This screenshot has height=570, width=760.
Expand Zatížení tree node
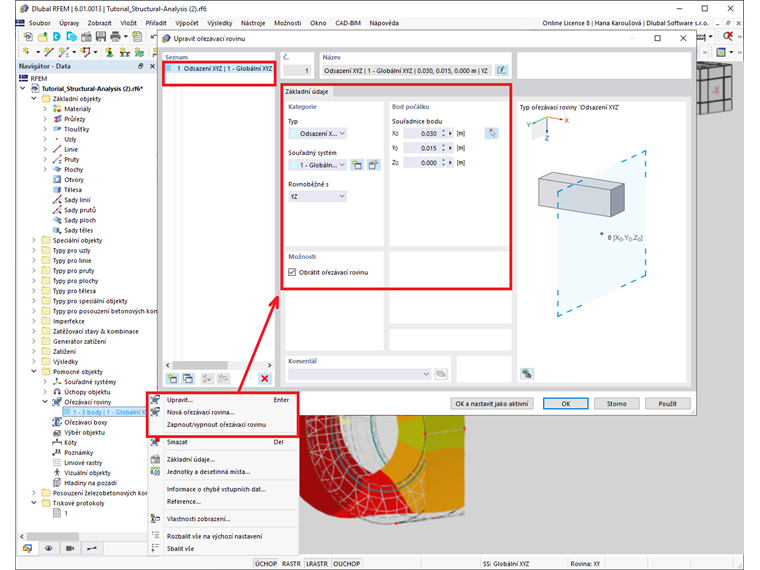click(34, 351)
